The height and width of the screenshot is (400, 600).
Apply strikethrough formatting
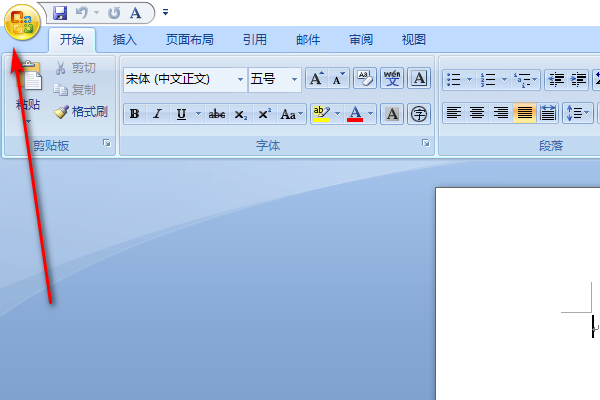[x=217, y=114]
